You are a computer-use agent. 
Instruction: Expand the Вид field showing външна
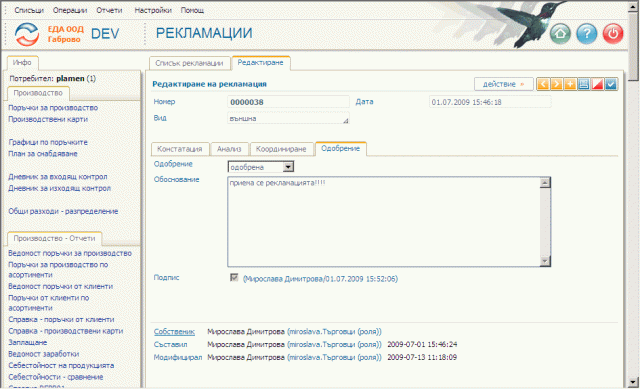[288, 118]
